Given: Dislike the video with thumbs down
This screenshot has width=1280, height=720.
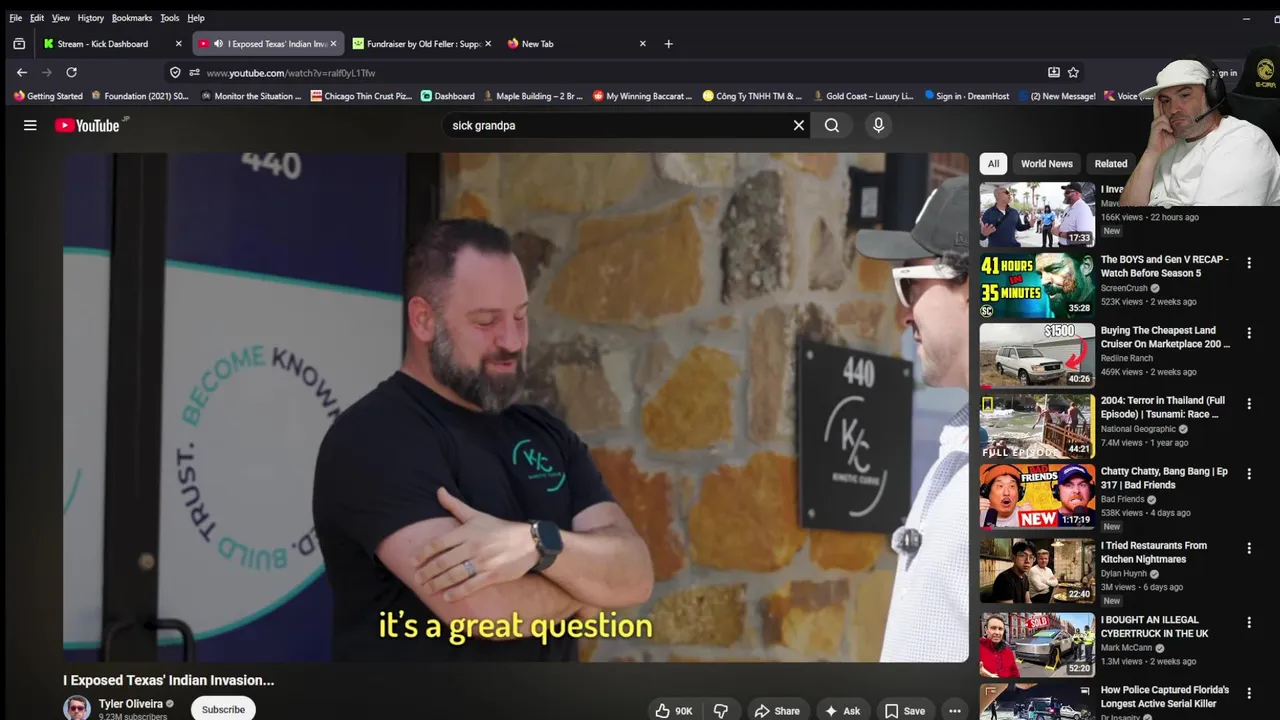Looking at the screenshot, I should click(x=721, y=711).
